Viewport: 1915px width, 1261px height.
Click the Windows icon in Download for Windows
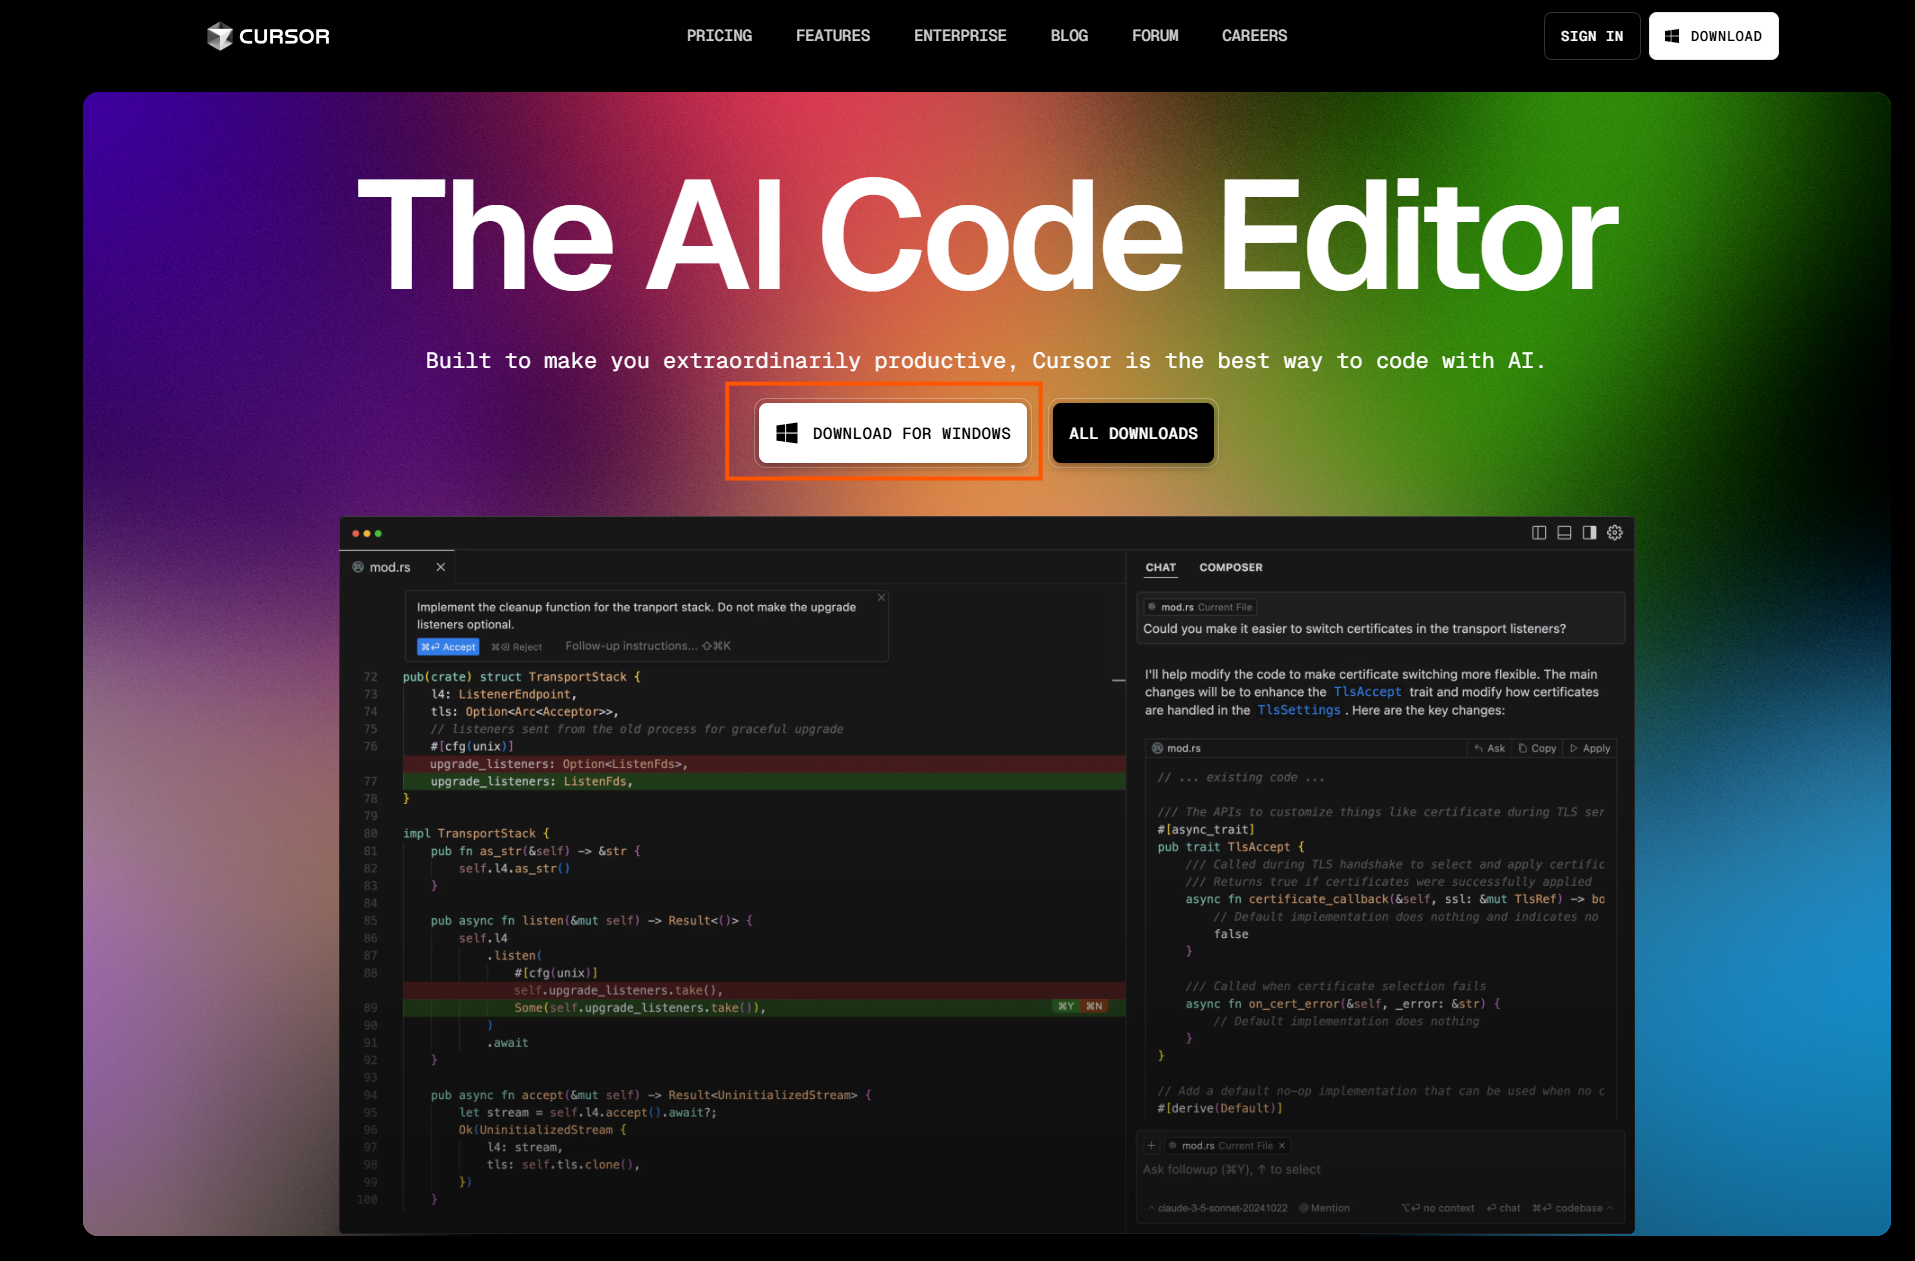[x=787, y=433]
